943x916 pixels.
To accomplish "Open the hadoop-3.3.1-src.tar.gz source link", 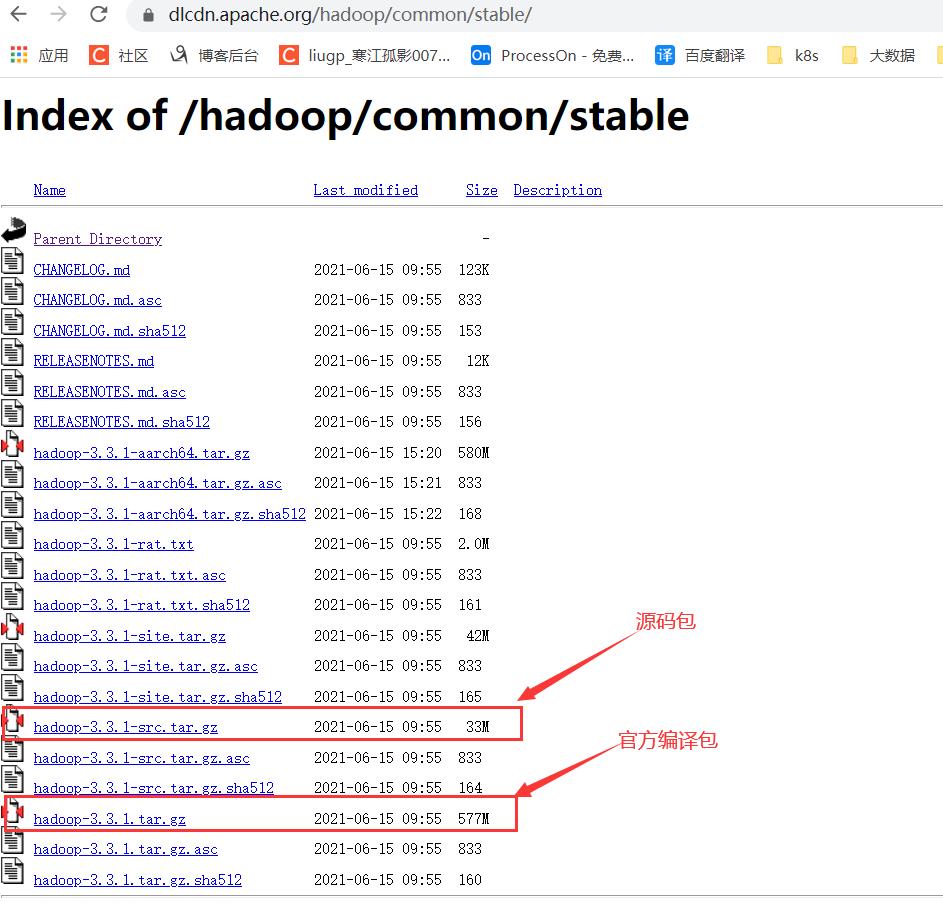I will click(x=124, y=727).
